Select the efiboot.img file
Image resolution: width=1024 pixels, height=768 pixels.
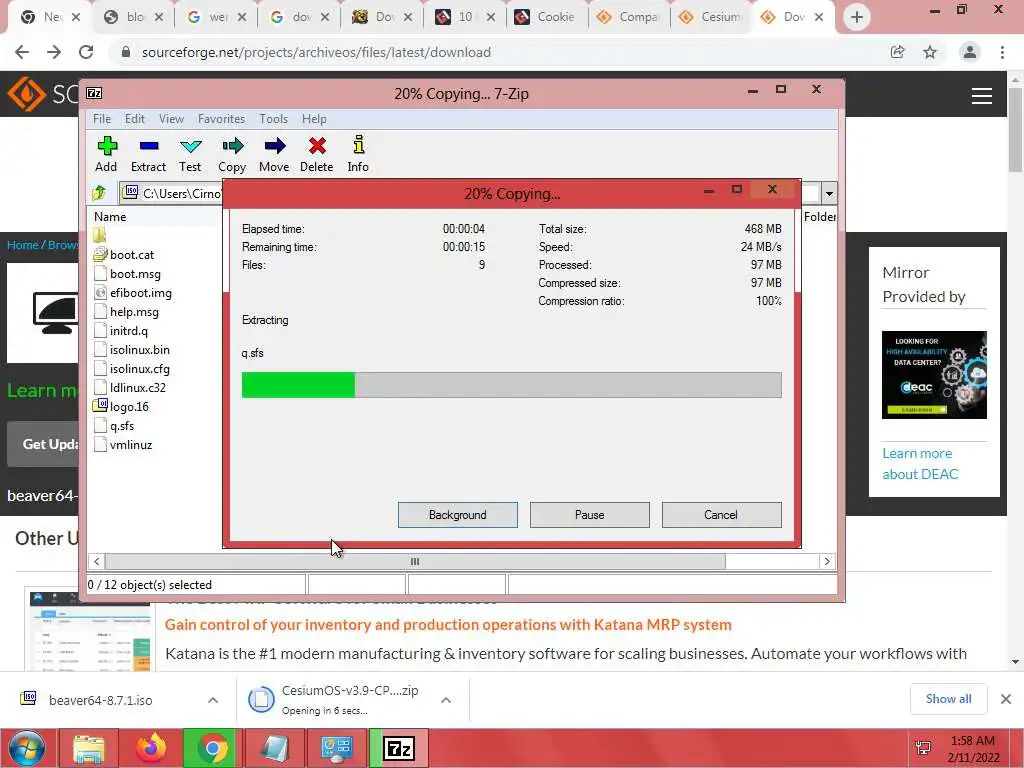[140, 293]
